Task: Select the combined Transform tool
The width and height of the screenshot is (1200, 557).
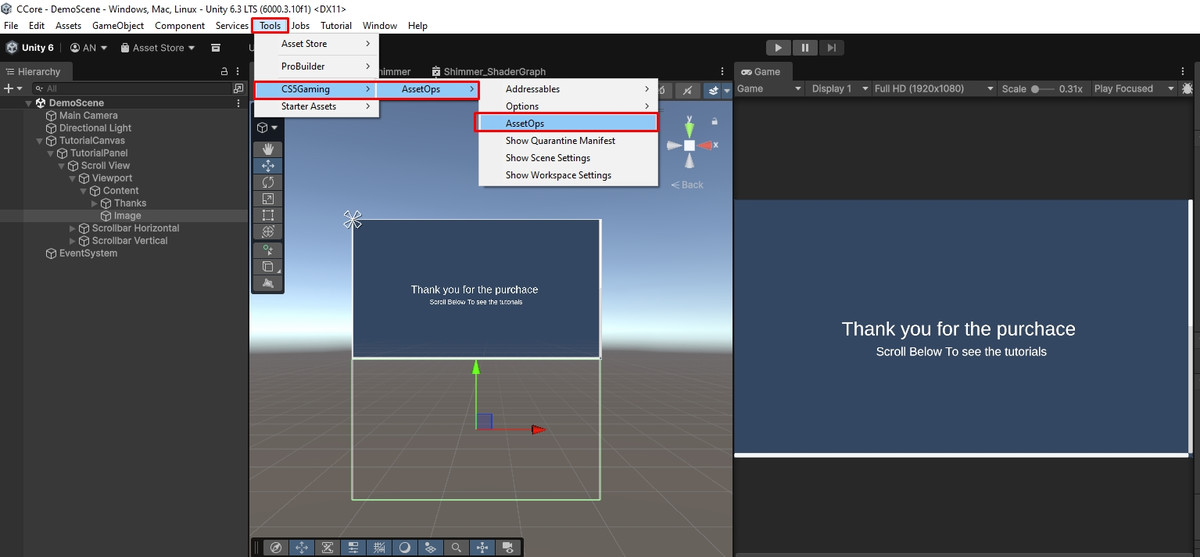Action: point(268,232)
